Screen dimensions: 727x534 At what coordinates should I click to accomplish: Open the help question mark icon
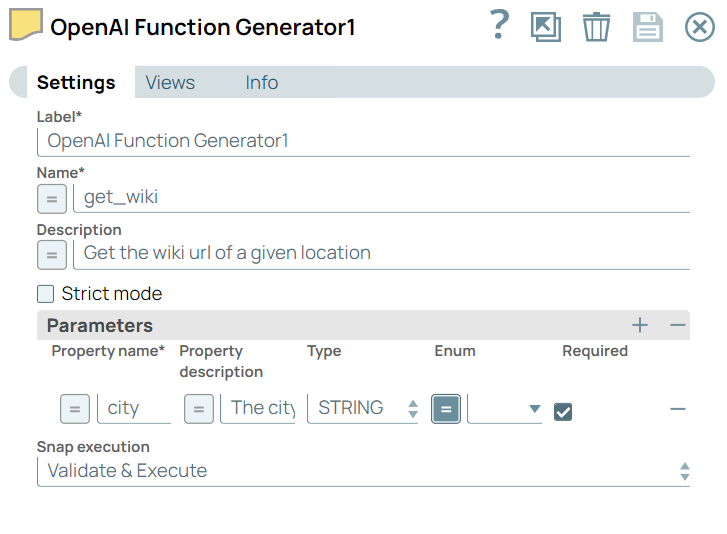point(500,25)
